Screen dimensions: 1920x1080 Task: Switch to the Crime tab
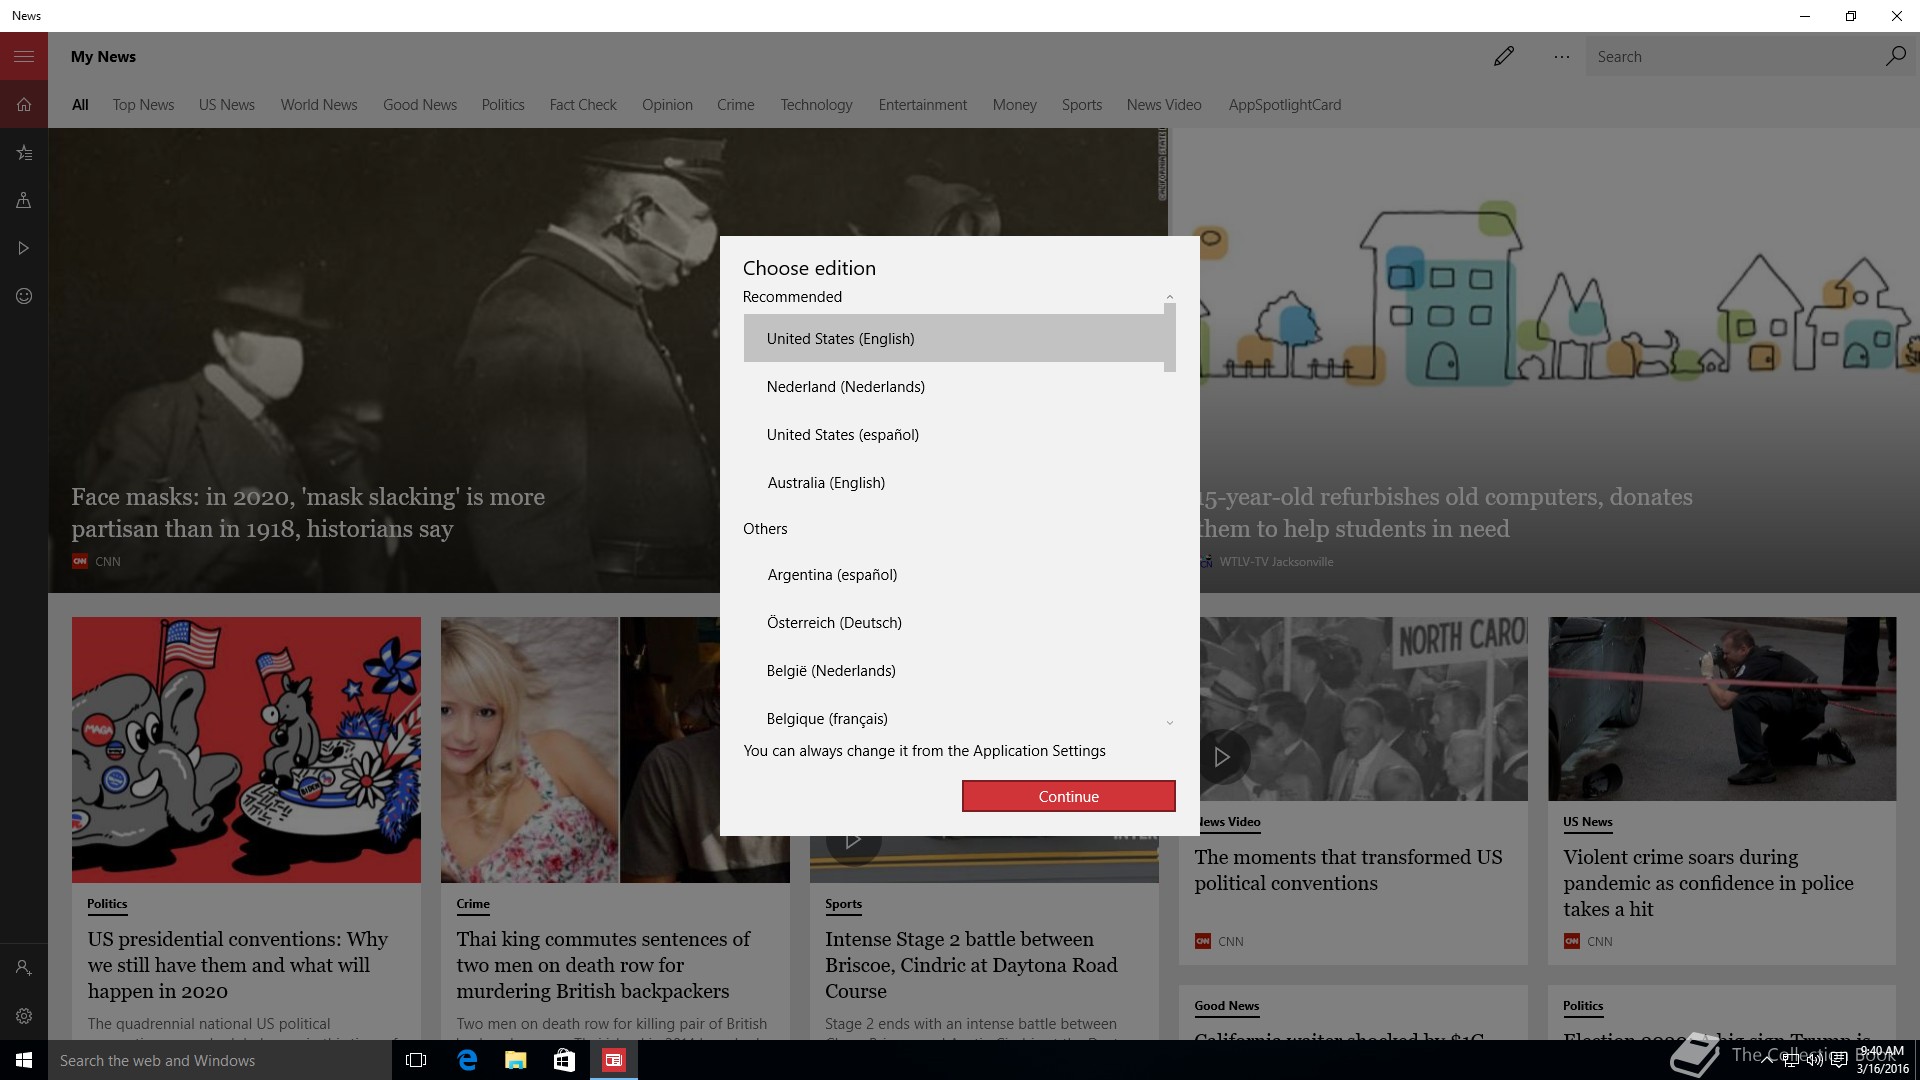[x=736, y=105]
